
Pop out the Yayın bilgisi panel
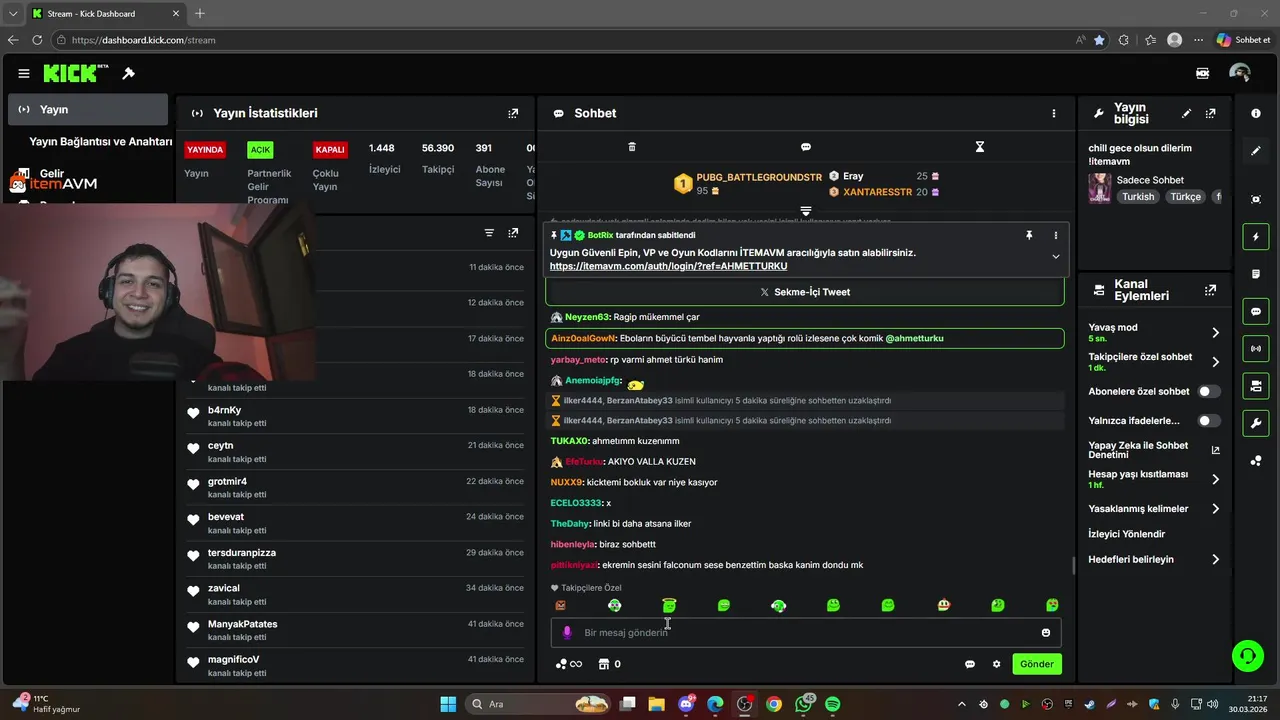tap(1211, 114)
